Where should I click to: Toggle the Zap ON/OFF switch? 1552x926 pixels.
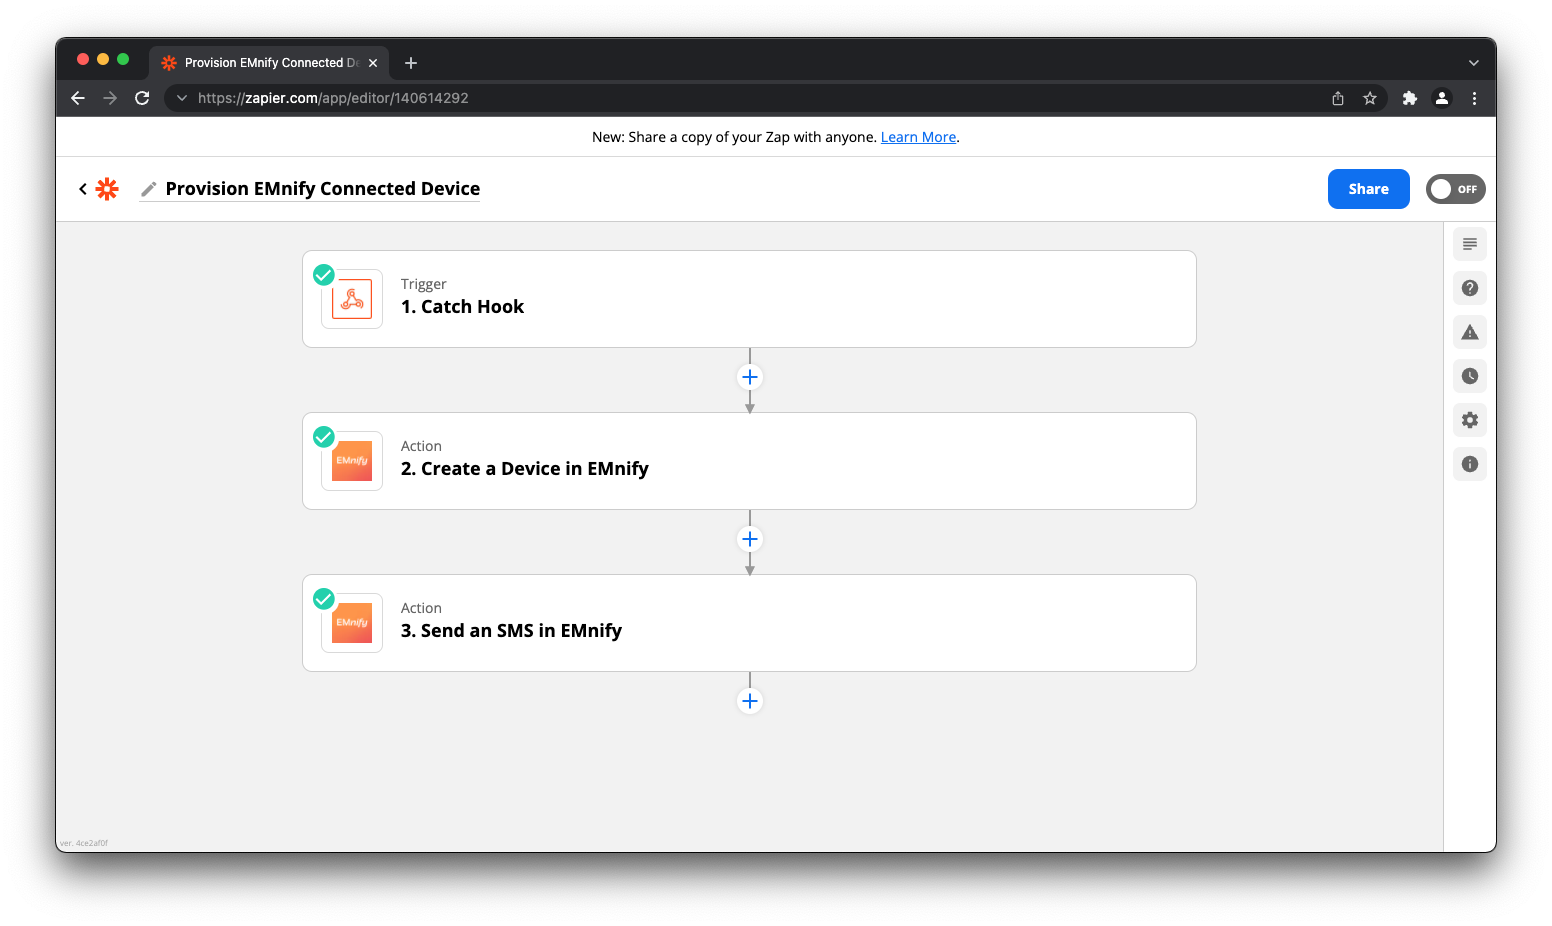coord(1456,189)
